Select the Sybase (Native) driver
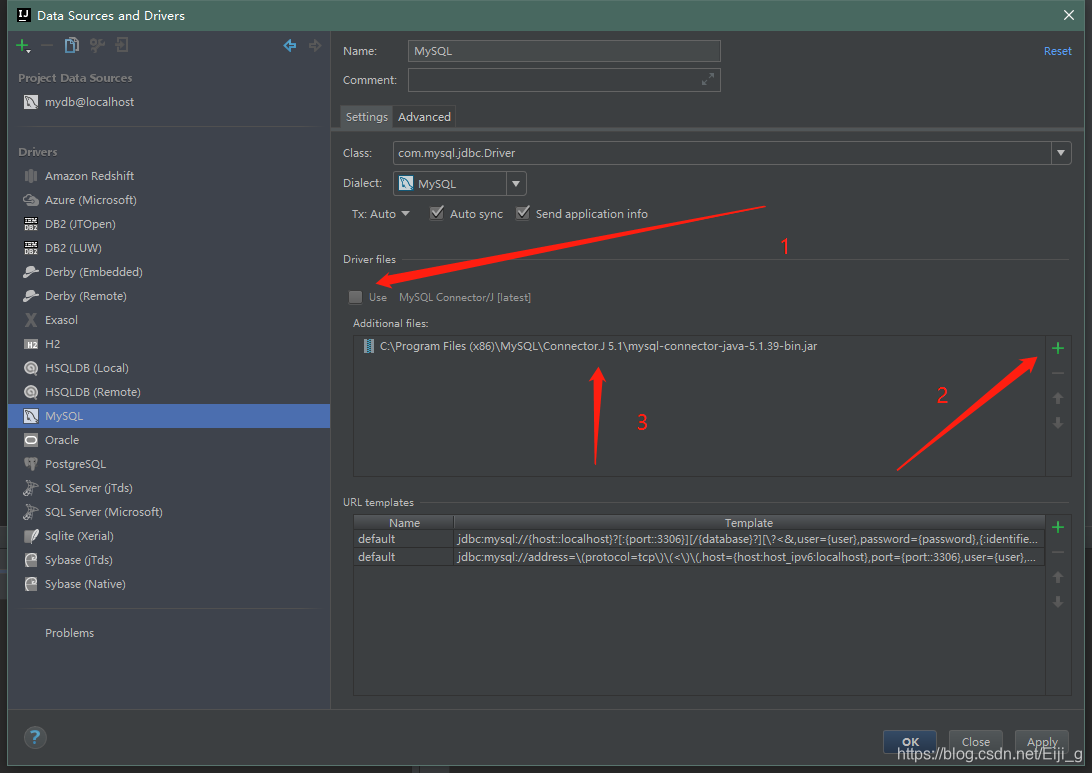1092x773 pixels. (x=169, y=584)
